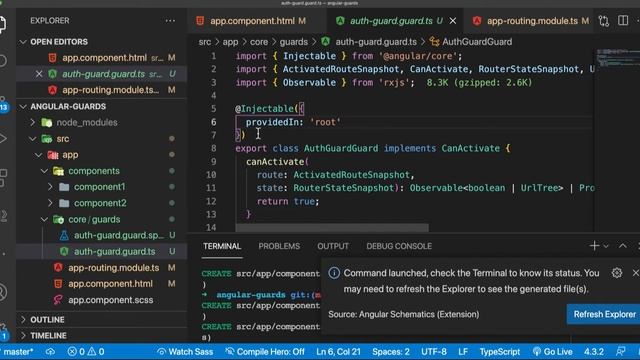640x360 pixels.
Task: Click AuthGuardGuard symbol in breadcrumb
Action: pos(476,42)
